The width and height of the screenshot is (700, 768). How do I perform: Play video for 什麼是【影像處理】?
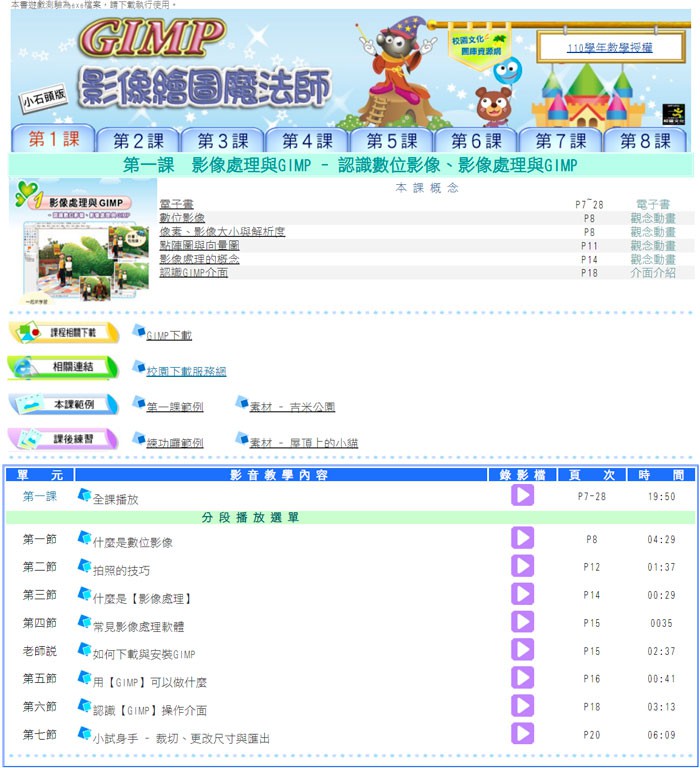coord(522,595)
